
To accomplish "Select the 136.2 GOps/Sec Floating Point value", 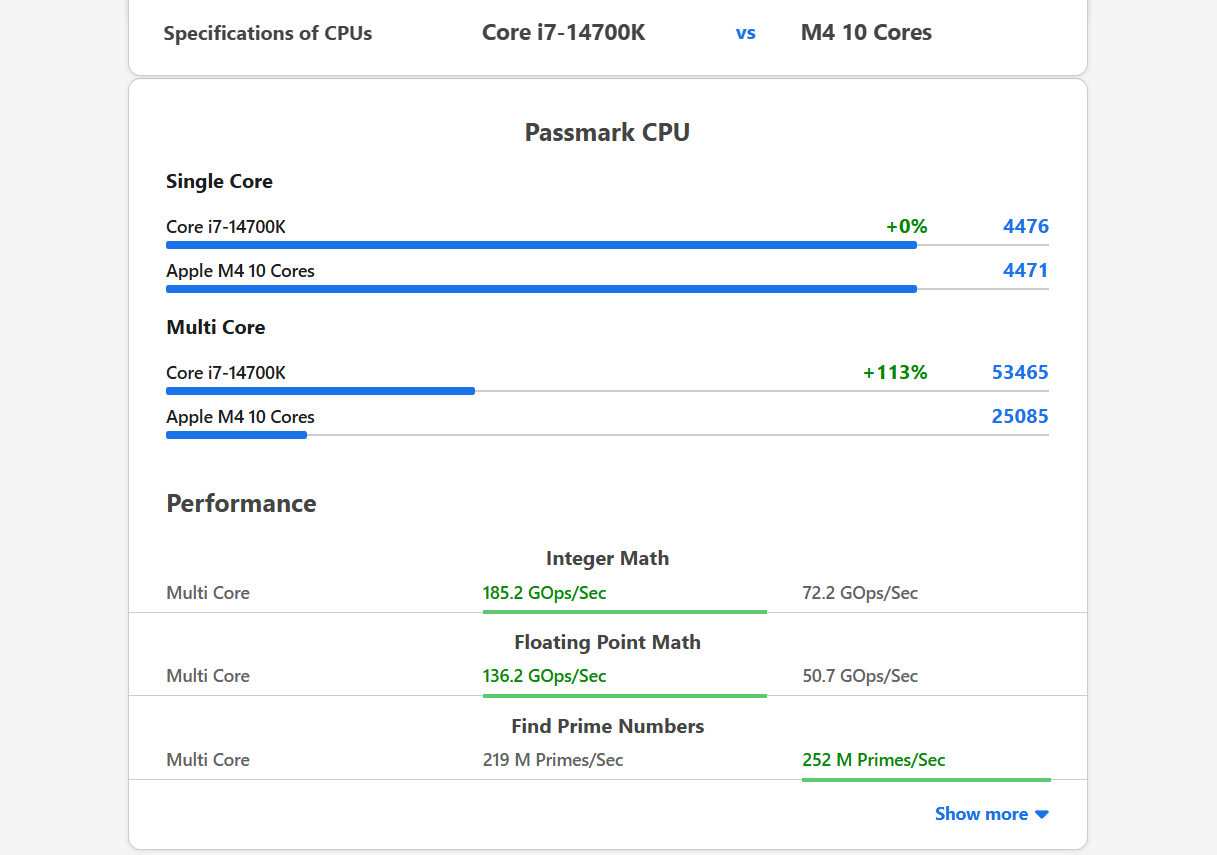I will point(544,676).
